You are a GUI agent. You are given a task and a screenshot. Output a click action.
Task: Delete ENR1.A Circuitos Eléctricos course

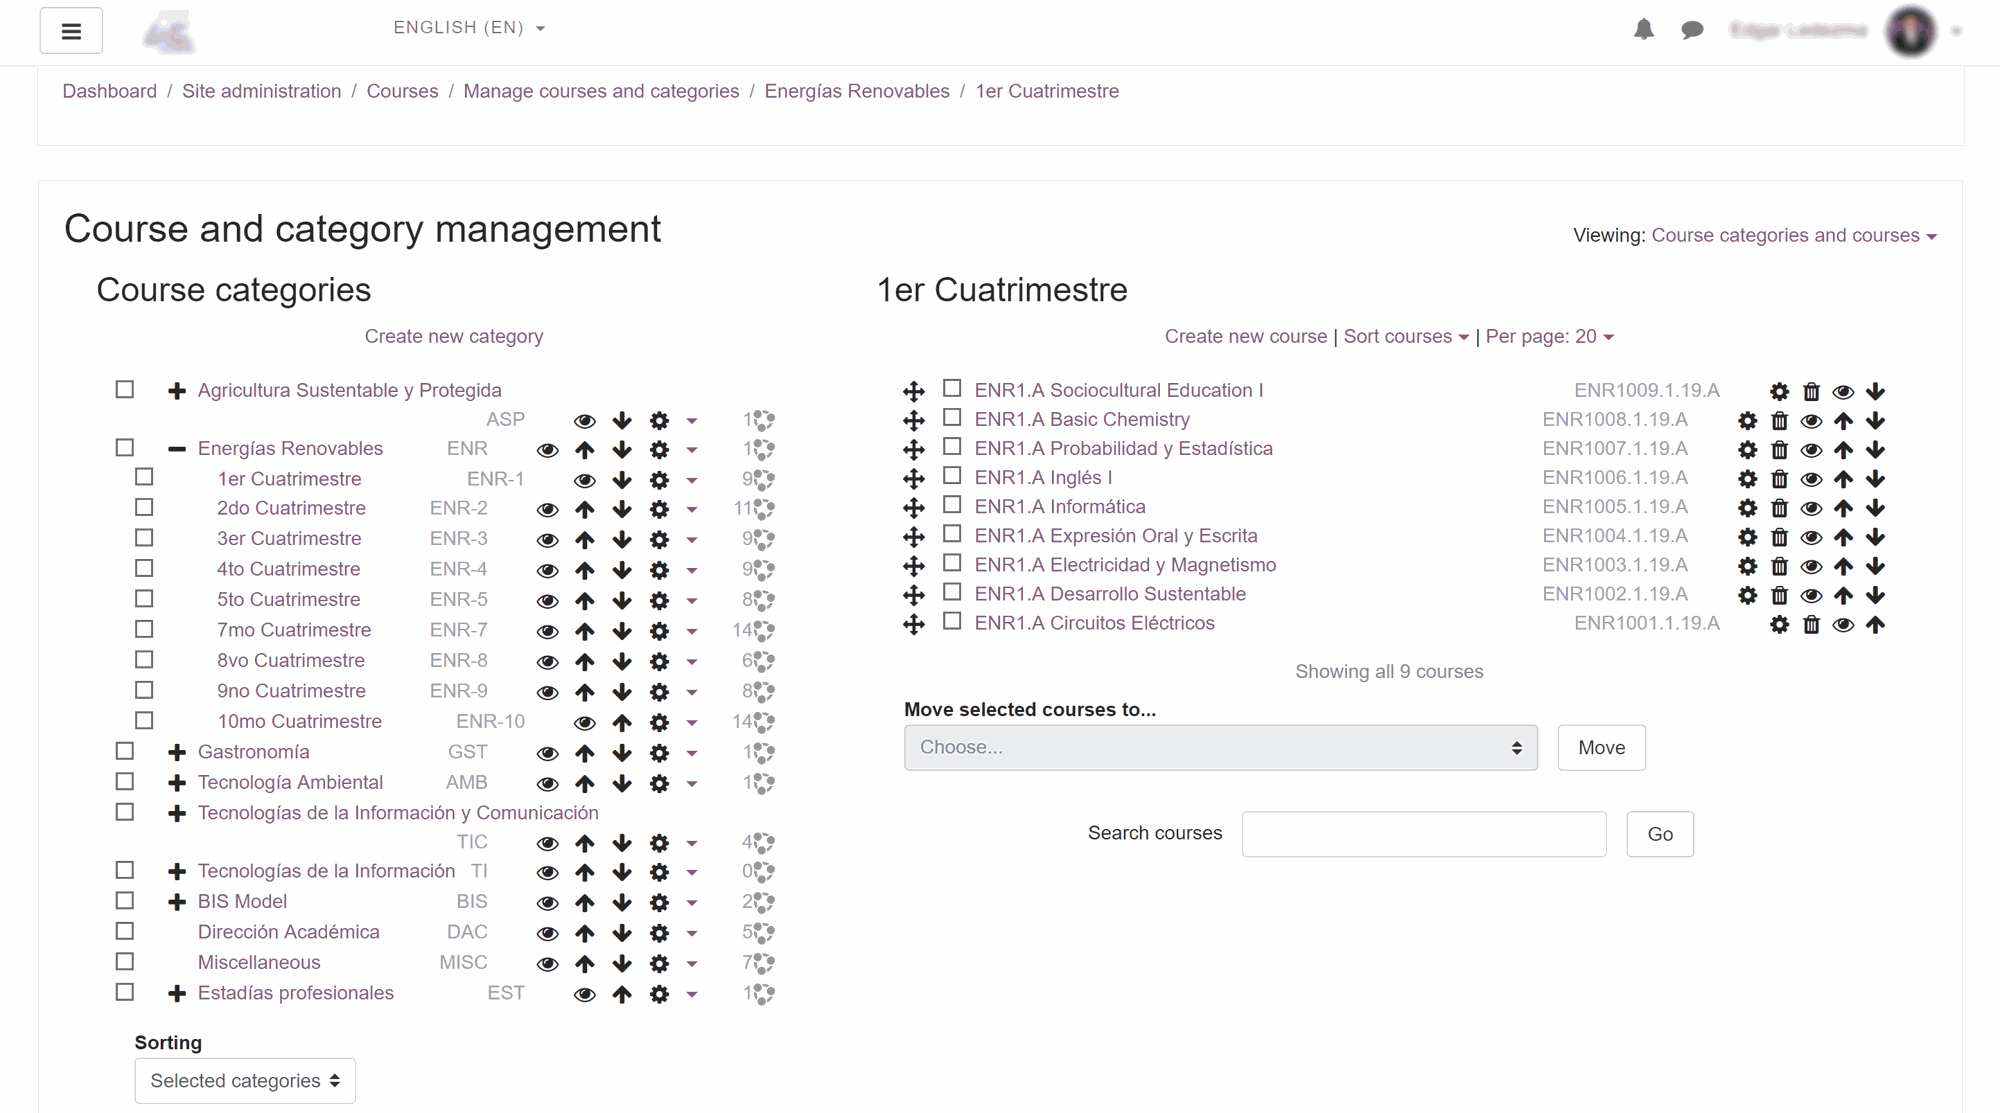tap(1811, 625)
